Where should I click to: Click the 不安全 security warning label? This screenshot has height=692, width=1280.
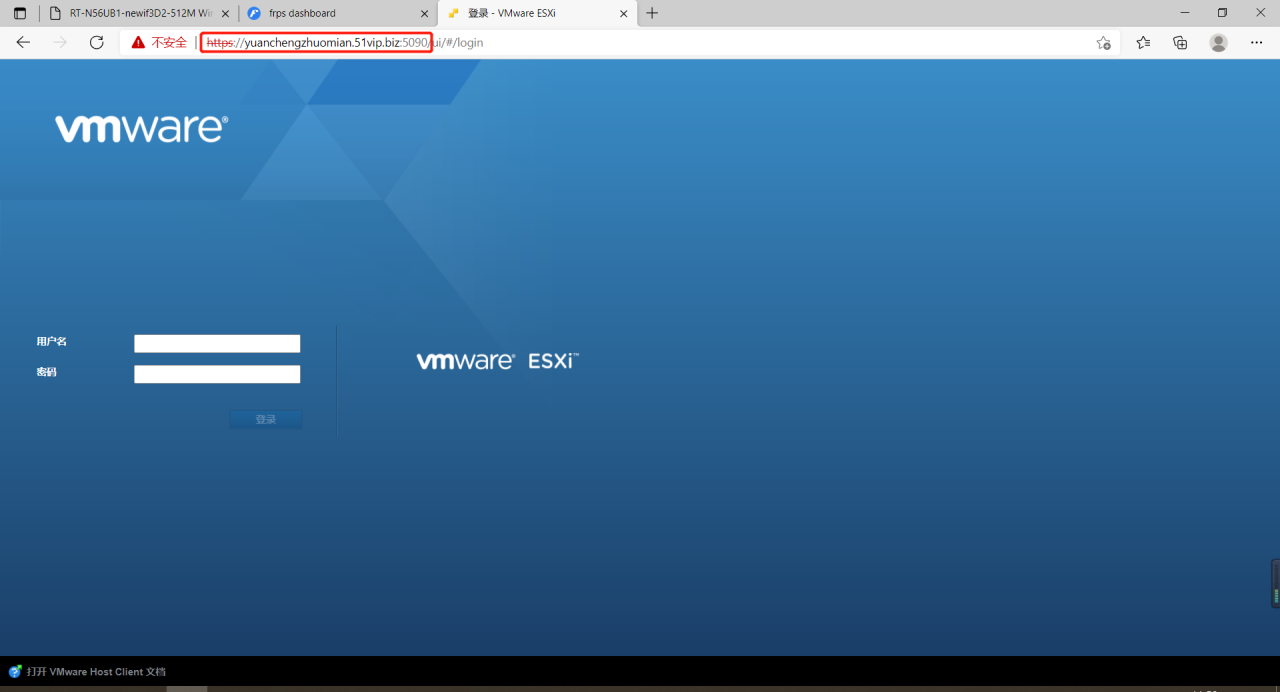pos(169,43)
